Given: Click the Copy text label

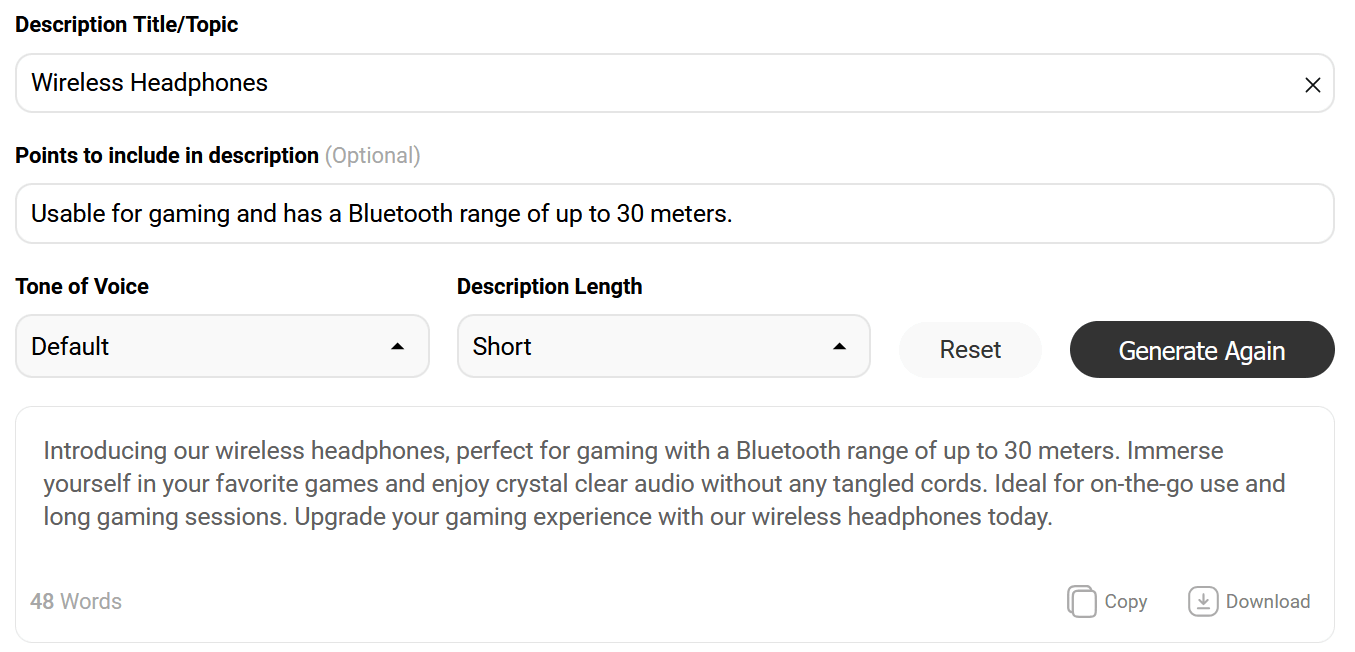Looking at the screenshot, I should pyautogui.click(x=1125, y=601).
